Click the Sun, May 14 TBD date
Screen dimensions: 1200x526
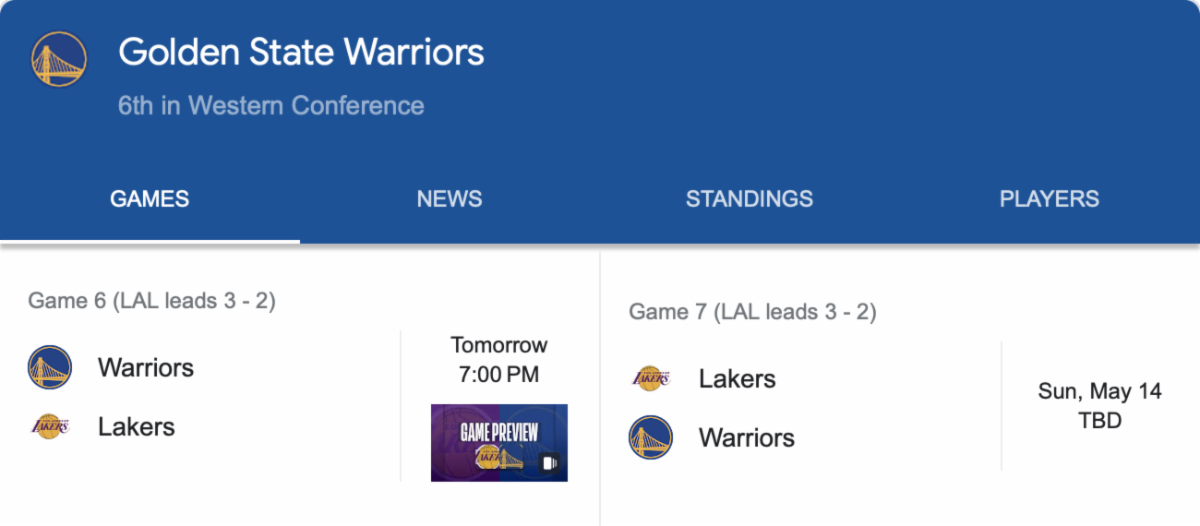[1100, 405]
